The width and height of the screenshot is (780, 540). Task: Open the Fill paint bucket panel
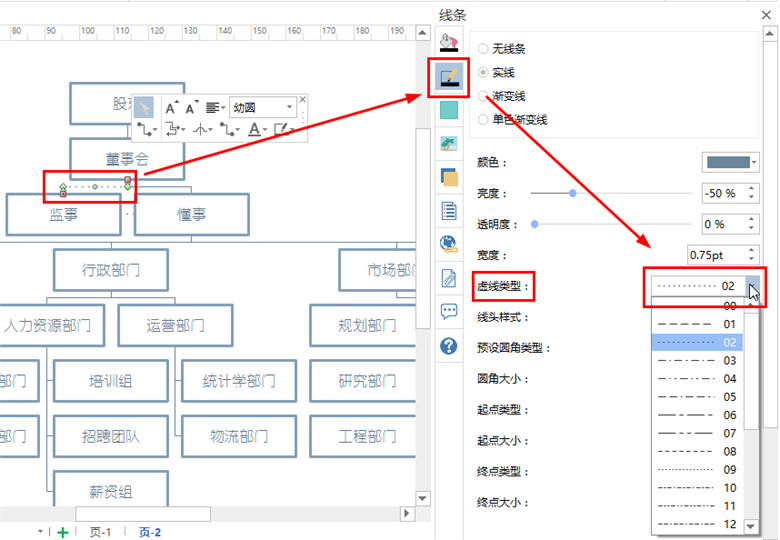click(x=449, y=43)
